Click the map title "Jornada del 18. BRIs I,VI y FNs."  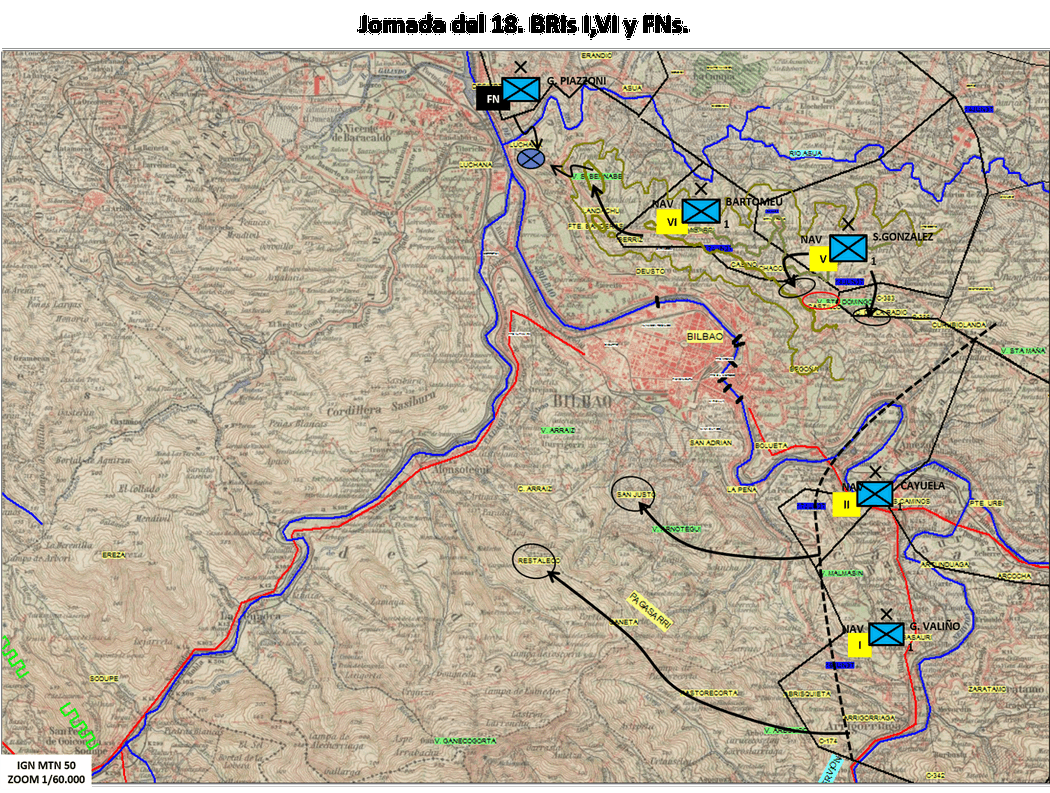pyautogui.click(x=524, y=25)
